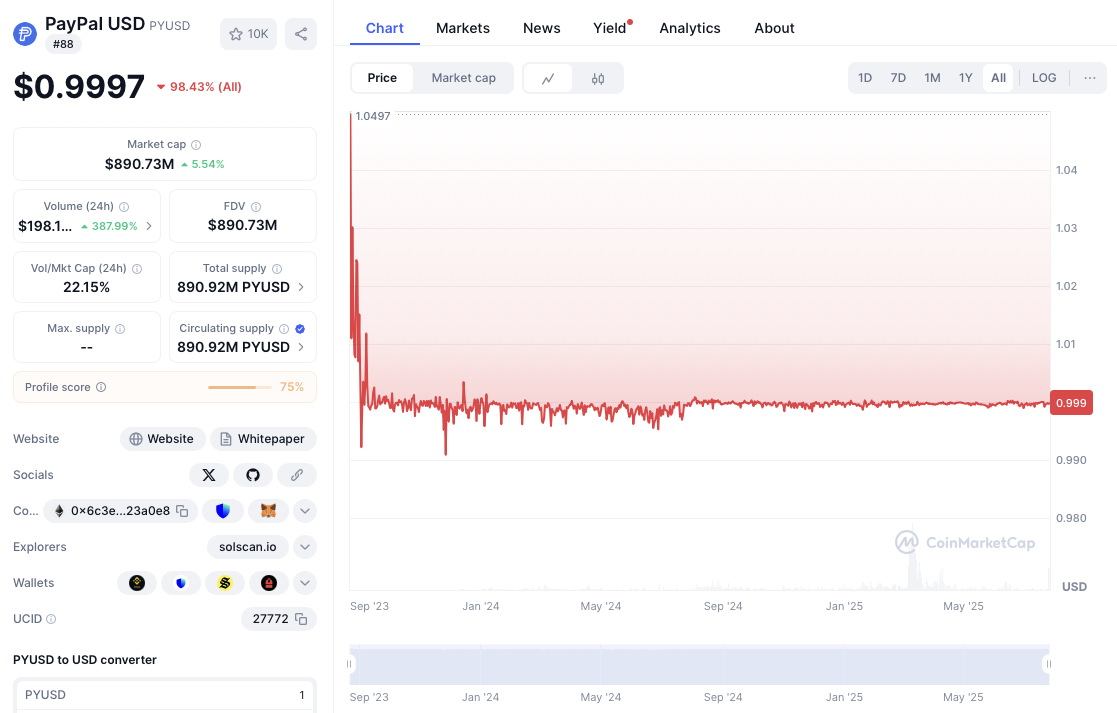Open the X (Twitter) social link

click(209, 475)
